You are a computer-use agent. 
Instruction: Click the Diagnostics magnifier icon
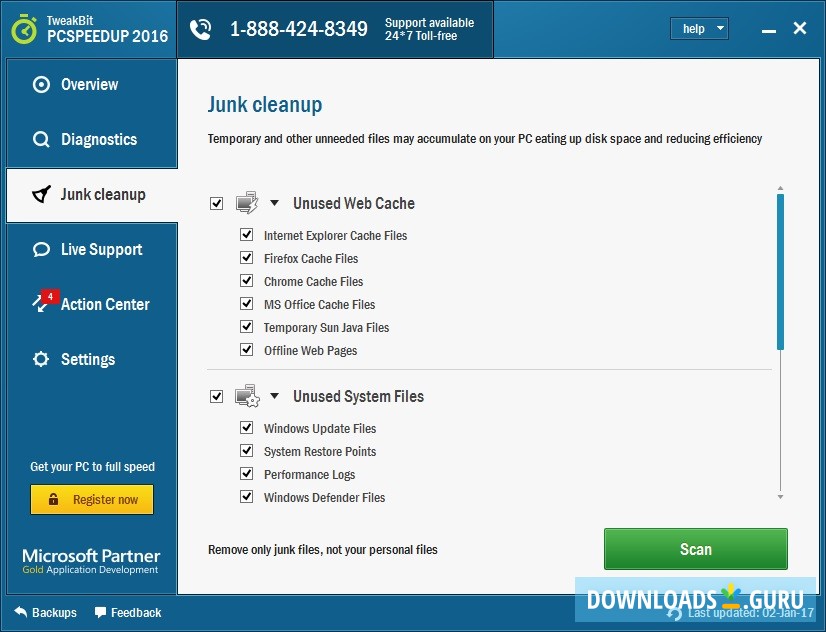41,140
